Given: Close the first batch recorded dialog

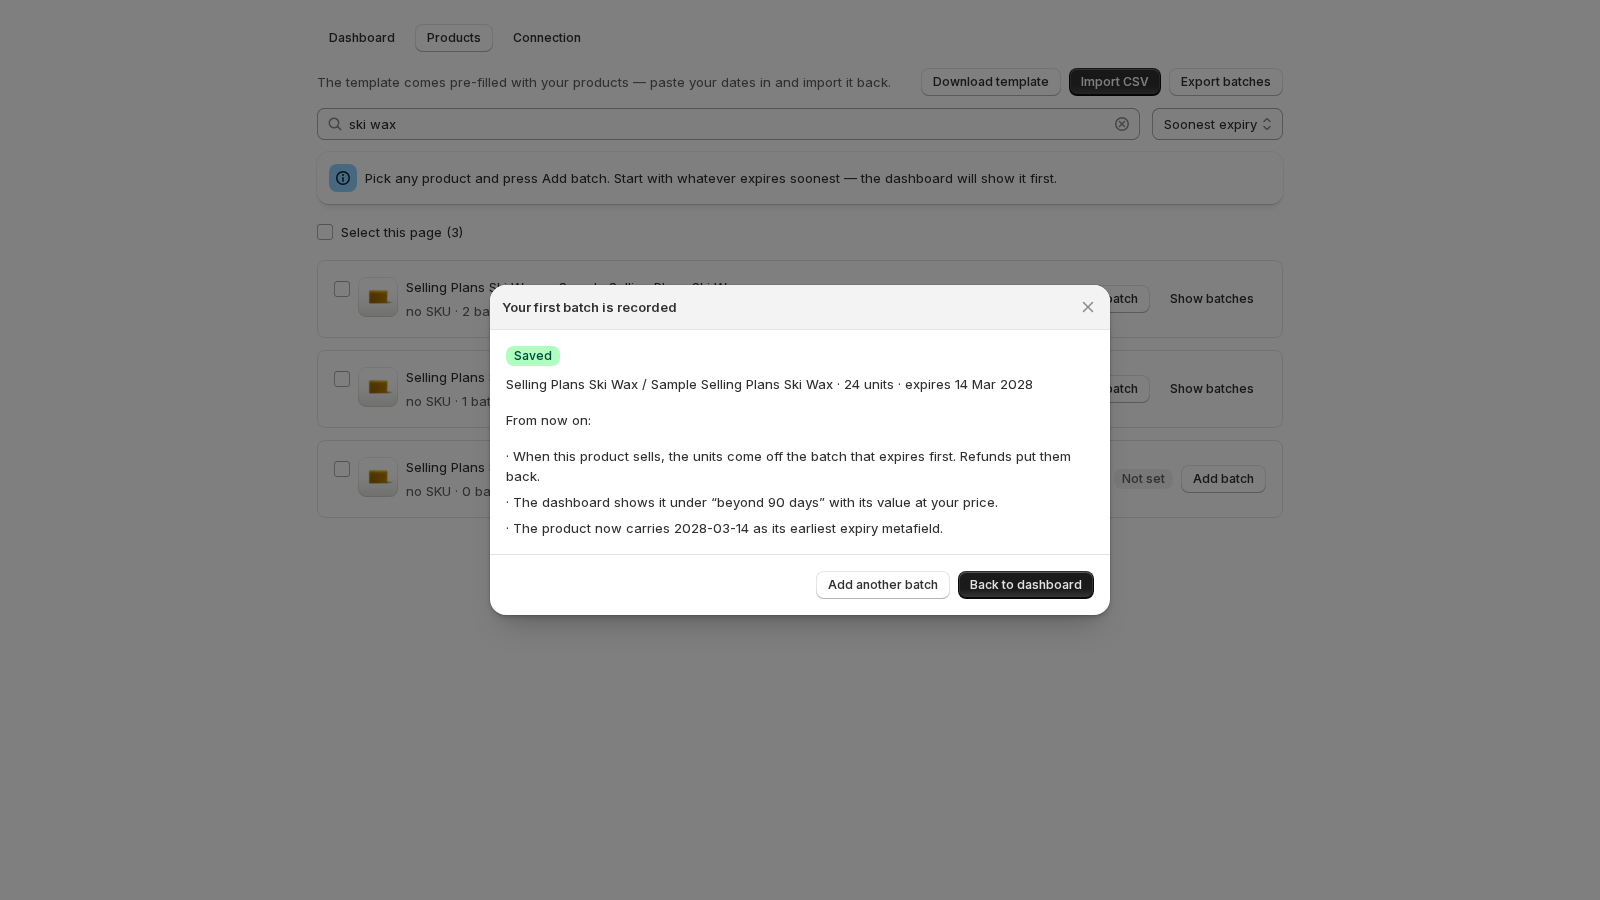Looking at the screenshot, I should tap(1088, 307).
